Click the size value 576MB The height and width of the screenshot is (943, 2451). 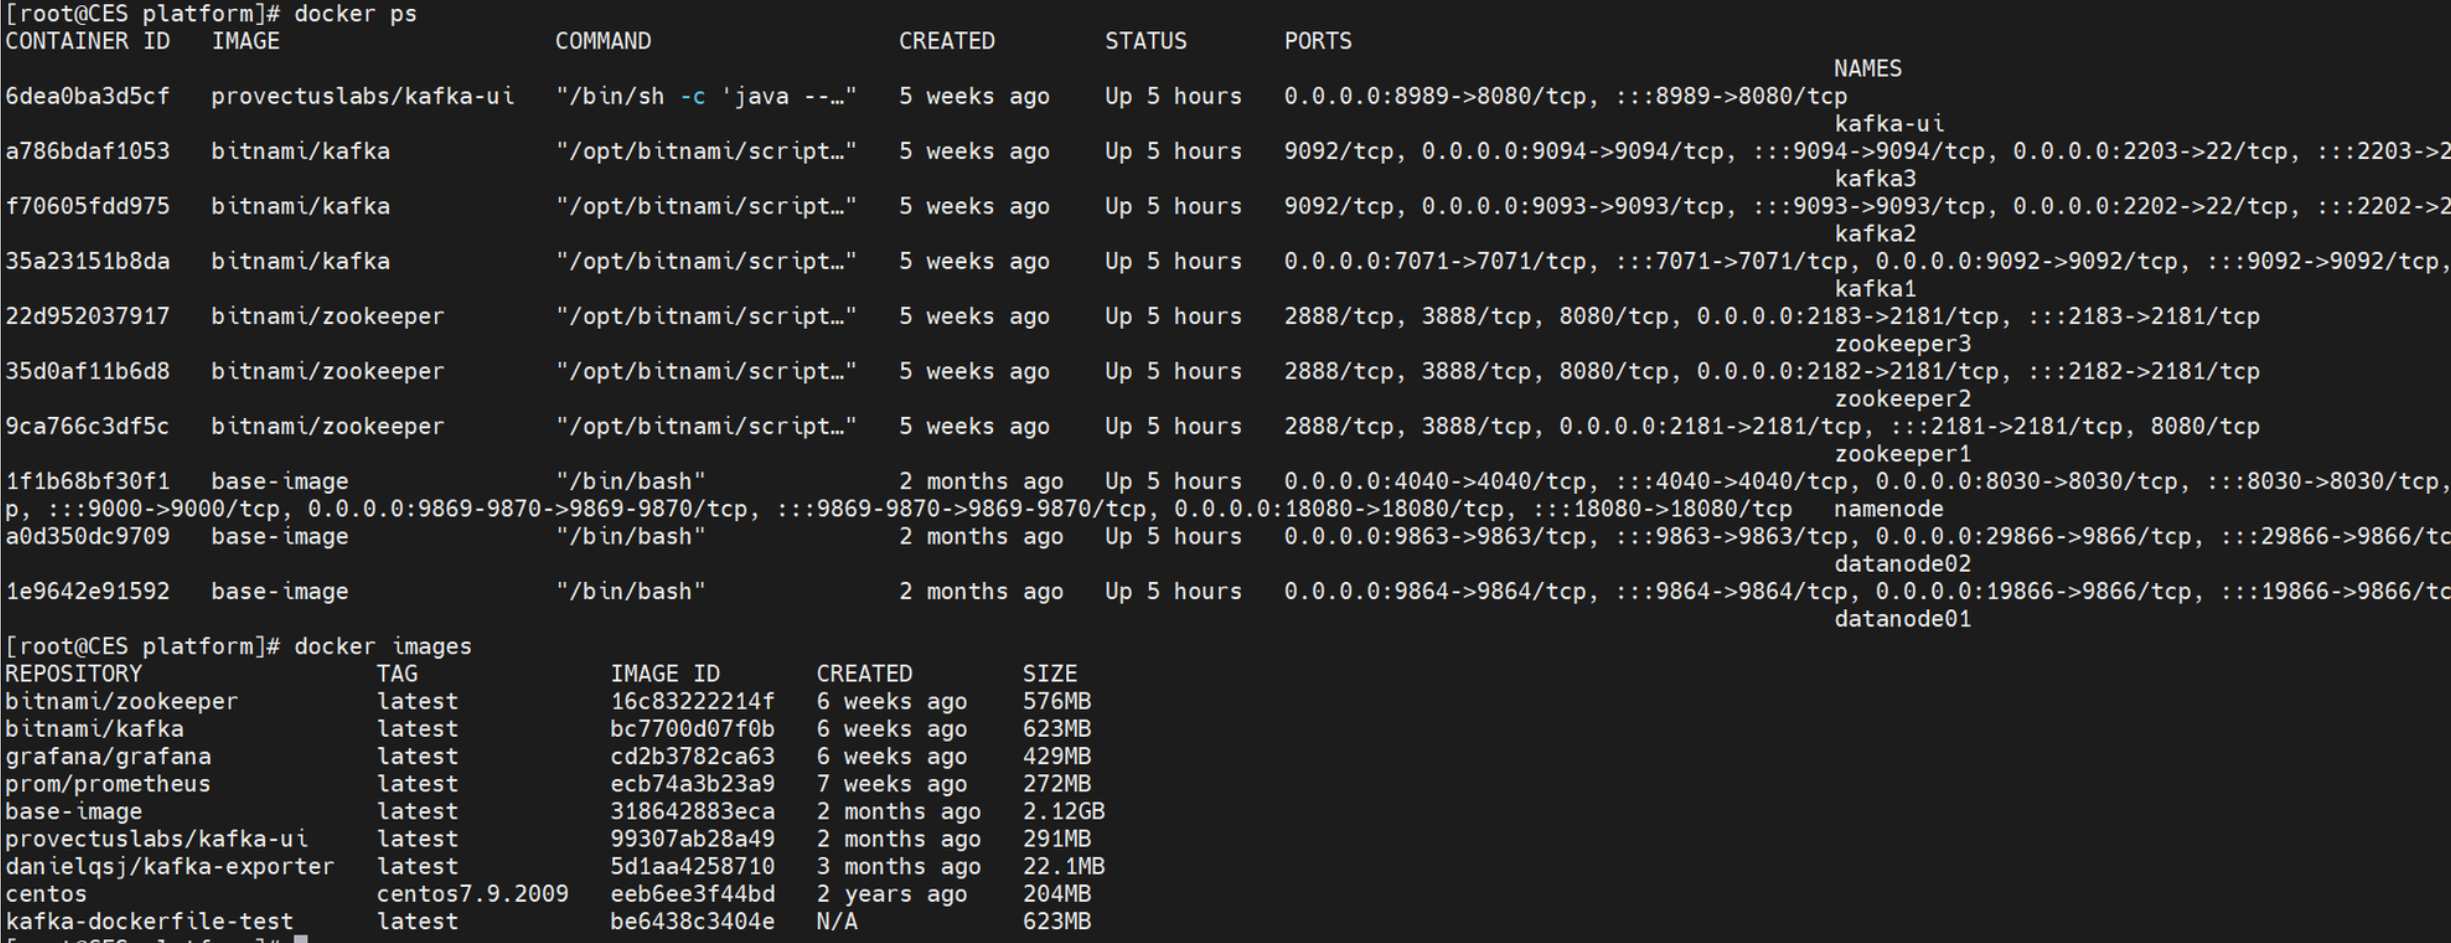1056,701
